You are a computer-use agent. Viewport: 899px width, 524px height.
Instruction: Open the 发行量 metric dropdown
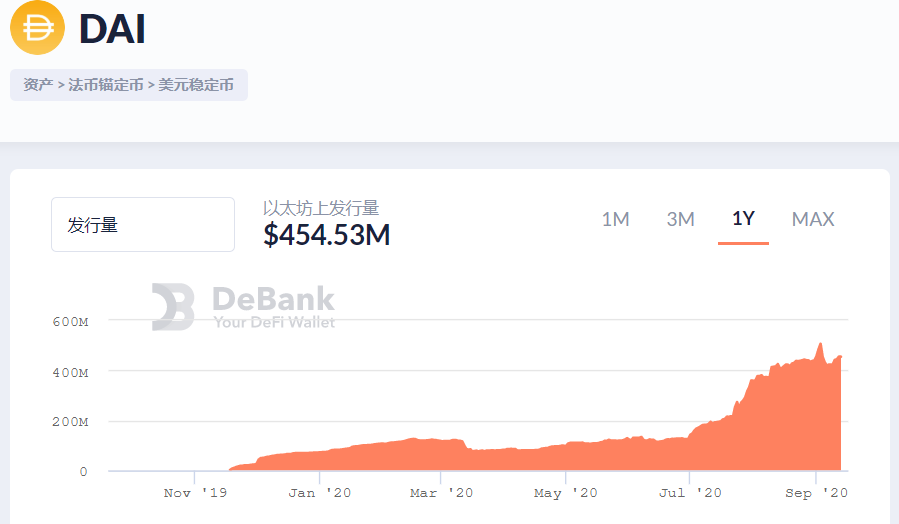click(143, 224)
